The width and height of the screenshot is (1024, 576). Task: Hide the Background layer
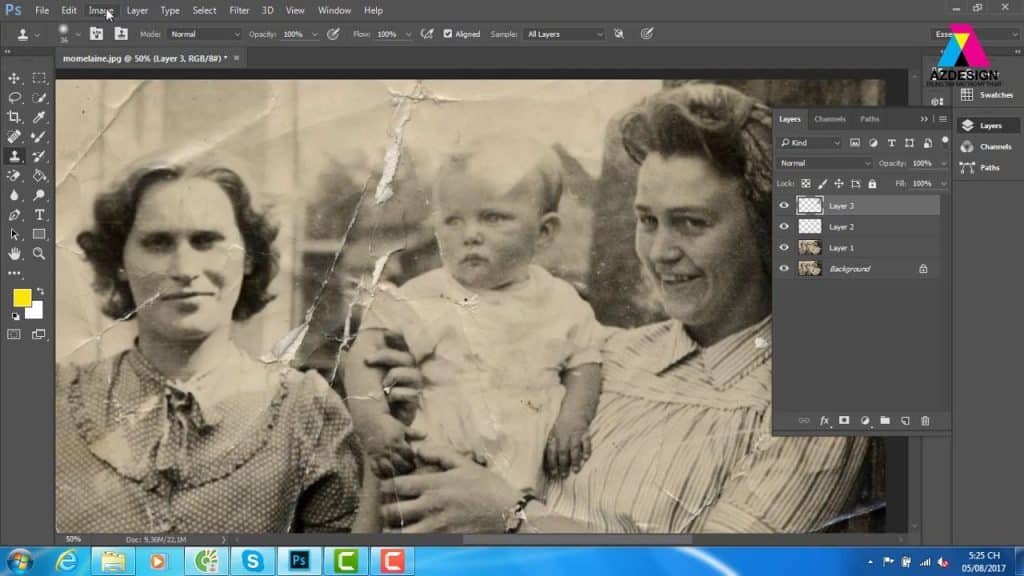point(784,268)
